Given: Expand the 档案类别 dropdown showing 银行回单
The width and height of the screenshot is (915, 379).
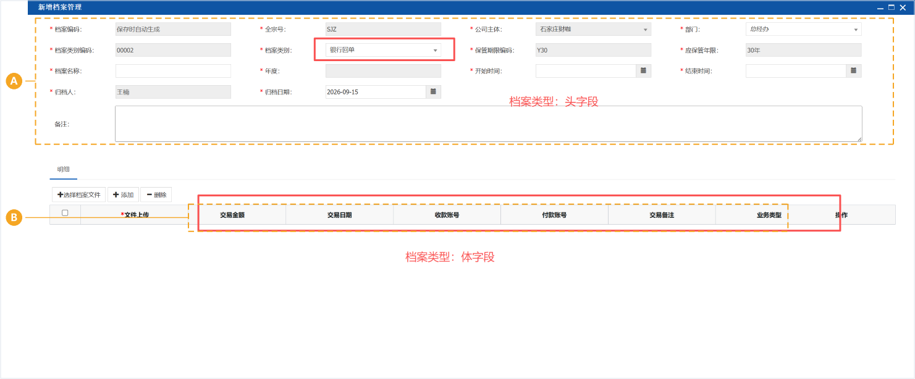Looking at the screenshot, I should coord(383,50).
